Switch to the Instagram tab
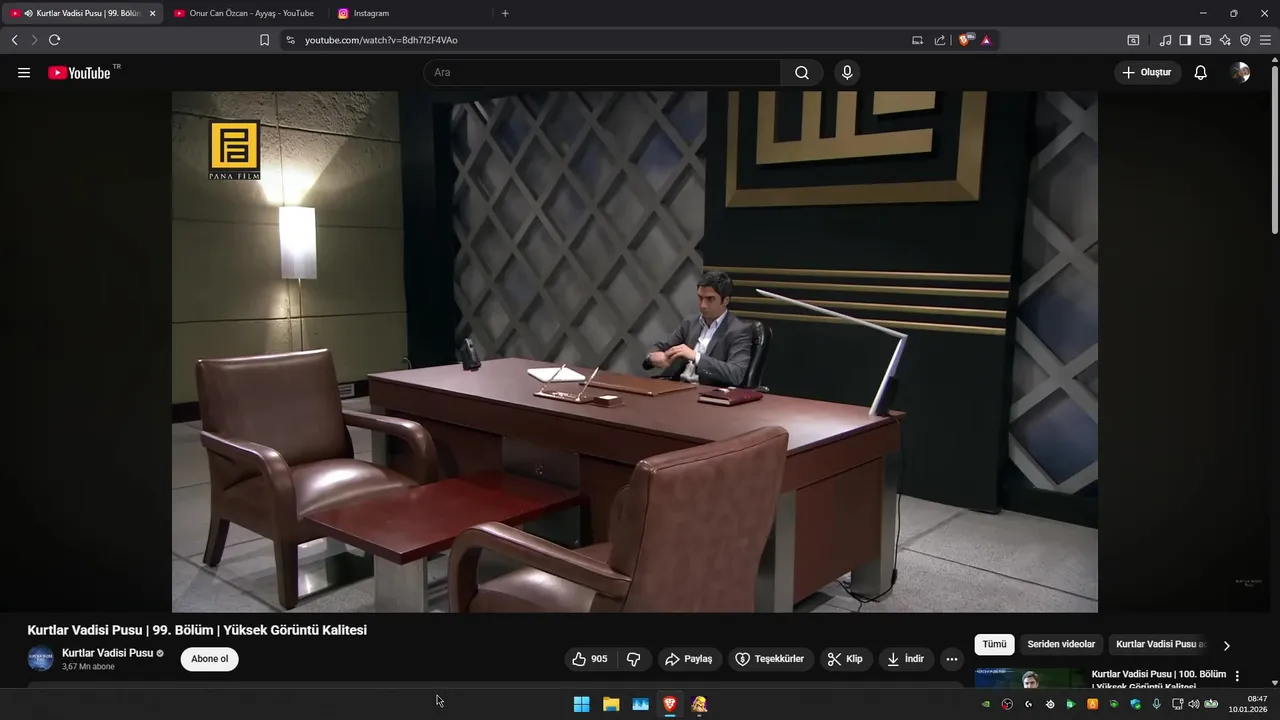Viewport: 1280px width, 720px height. pos(410,13)
